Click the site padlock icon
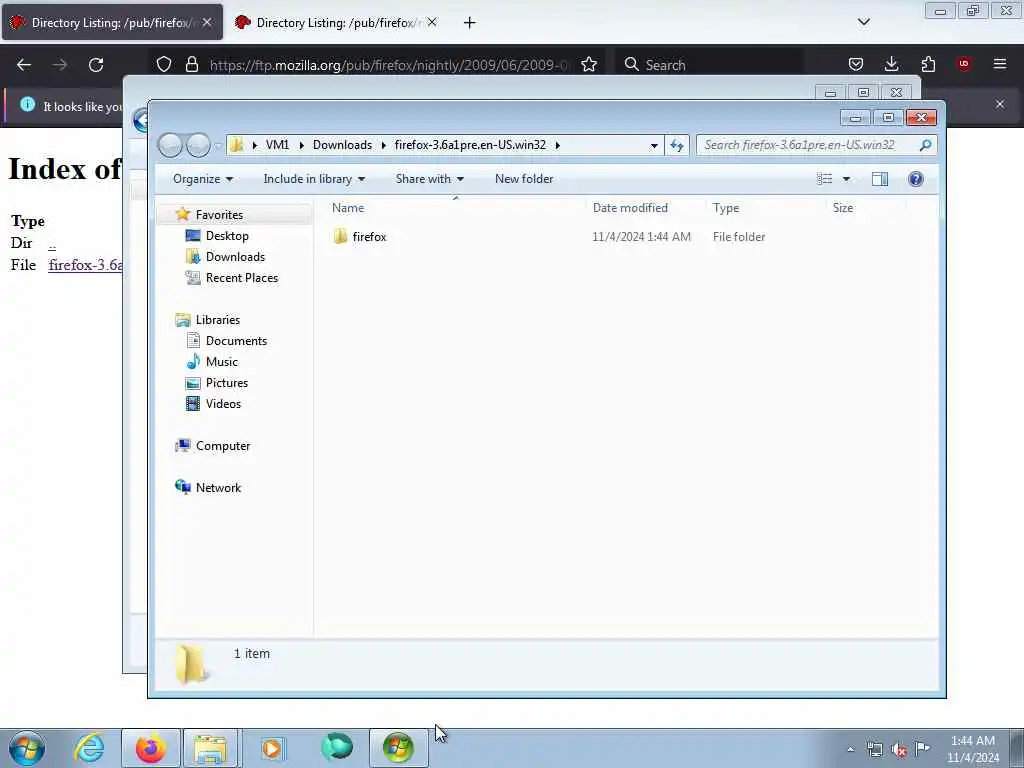Screen dimensions: 1024x768 (191, 65)
